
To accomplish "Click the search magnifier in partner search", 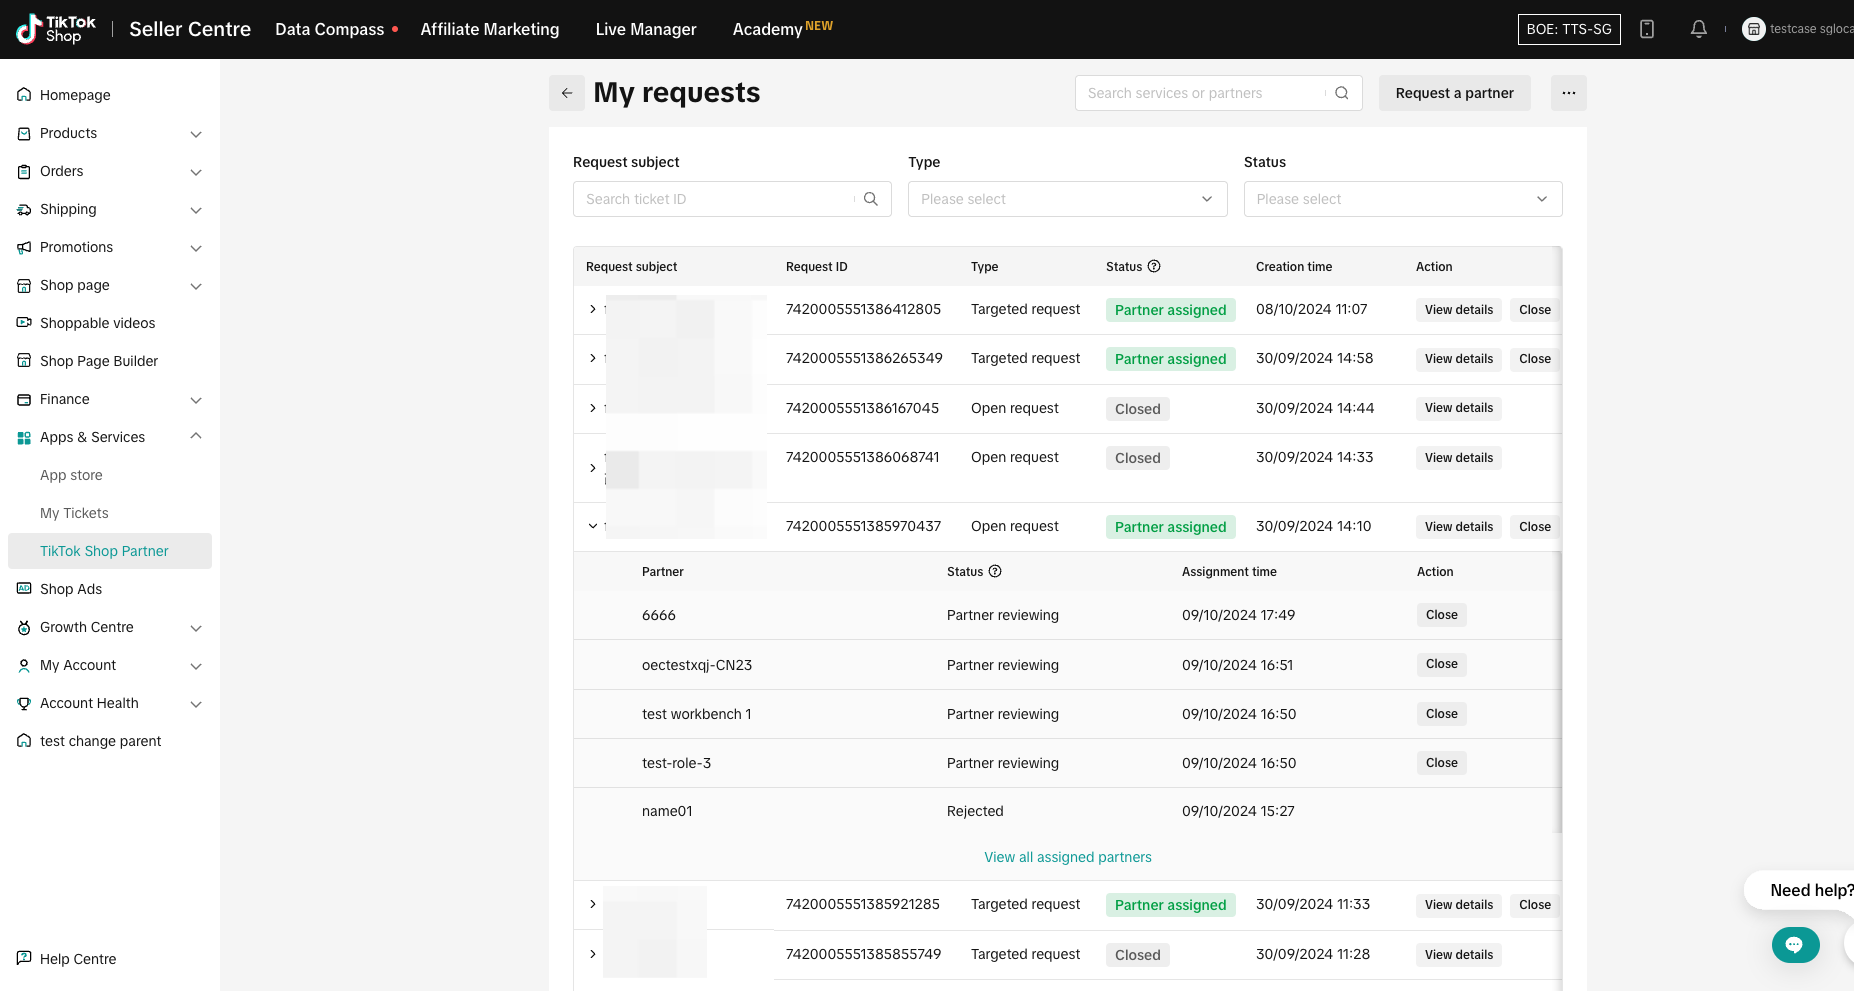I will coord(1342,93).
